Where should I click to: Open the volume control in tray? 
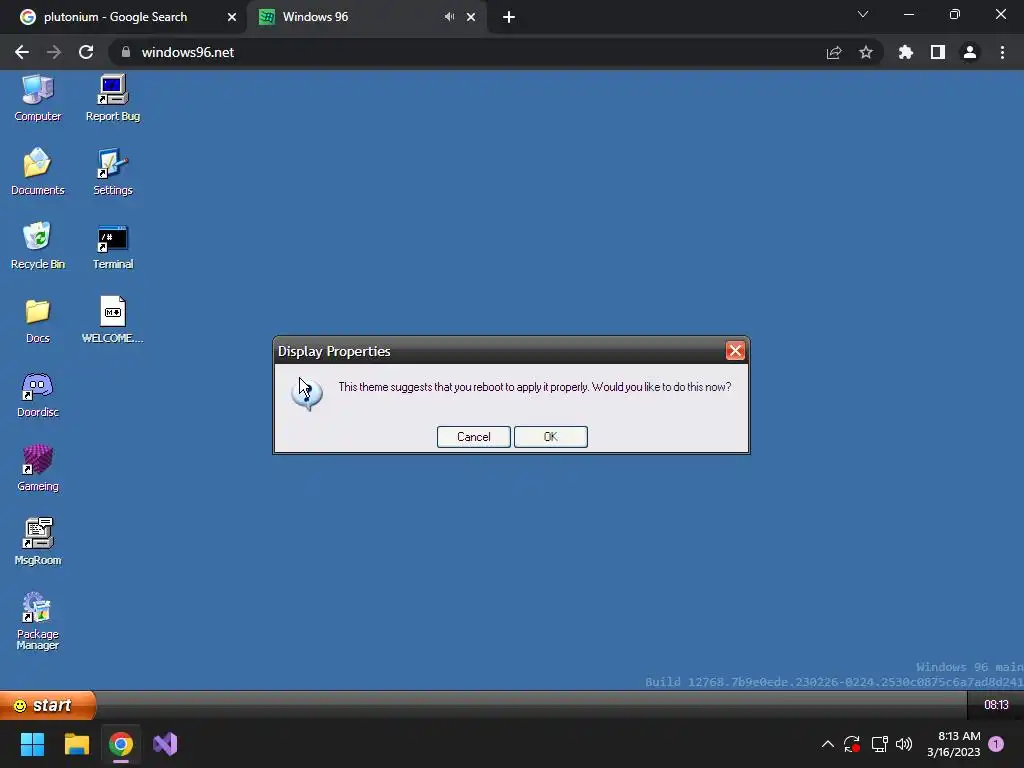click(904, 744)
